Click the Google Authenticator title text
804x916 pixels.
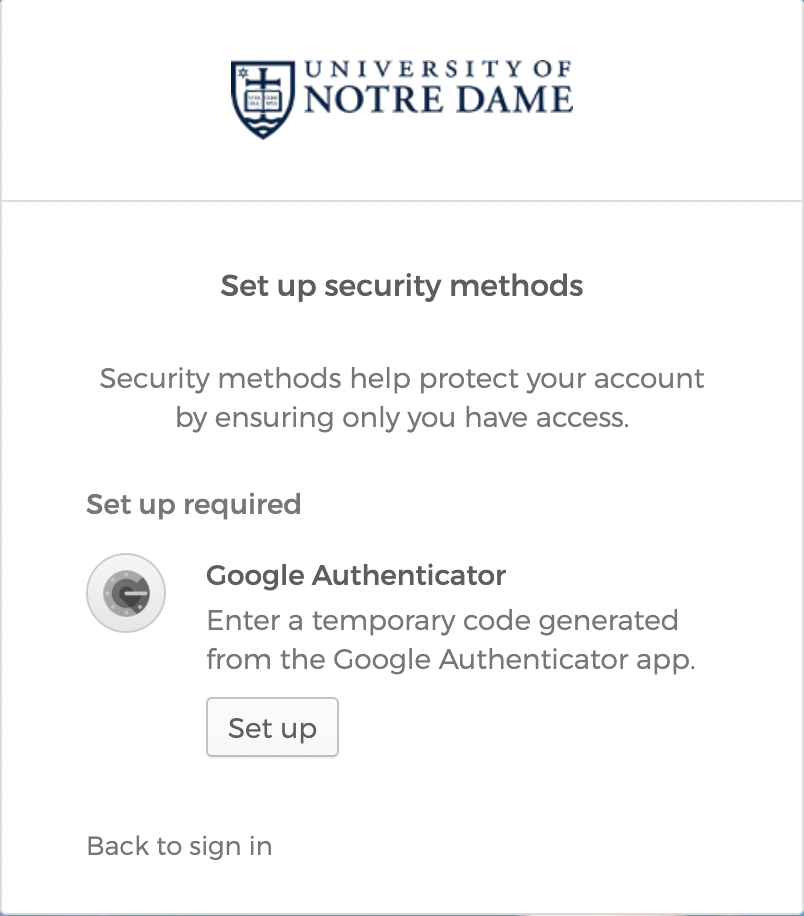[x=355, y=576]
